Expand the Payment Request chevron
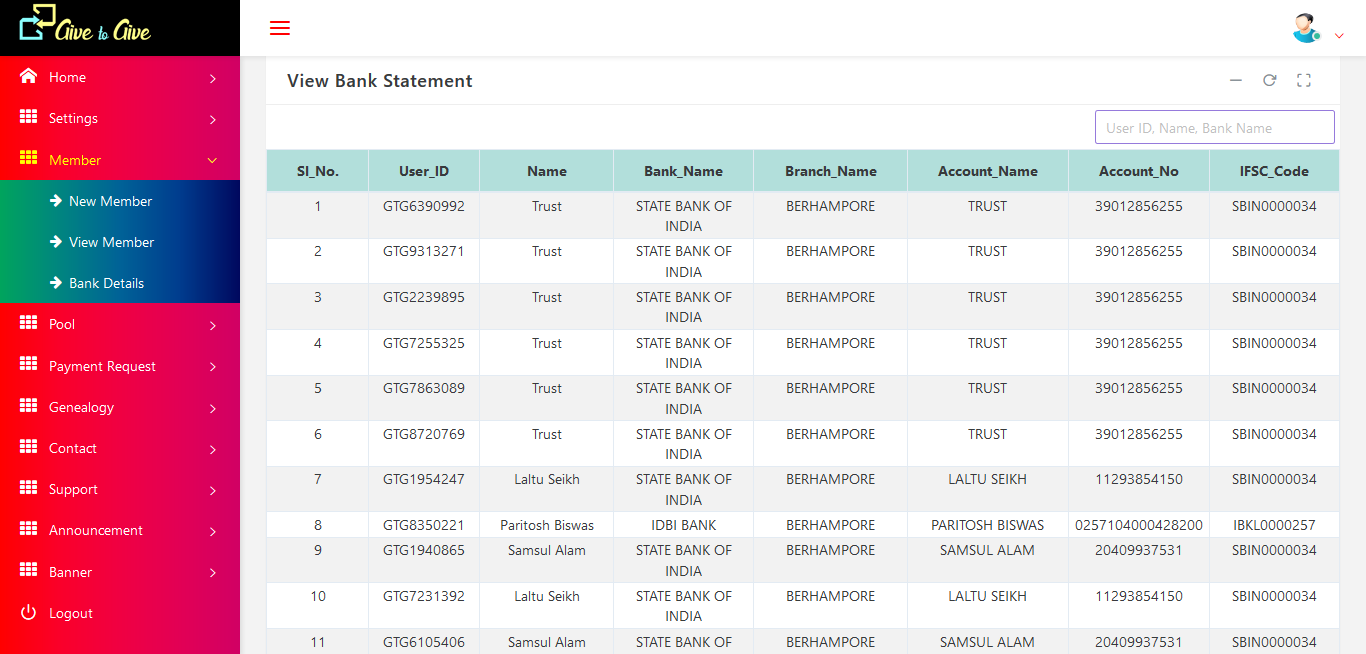 [213, 367]
